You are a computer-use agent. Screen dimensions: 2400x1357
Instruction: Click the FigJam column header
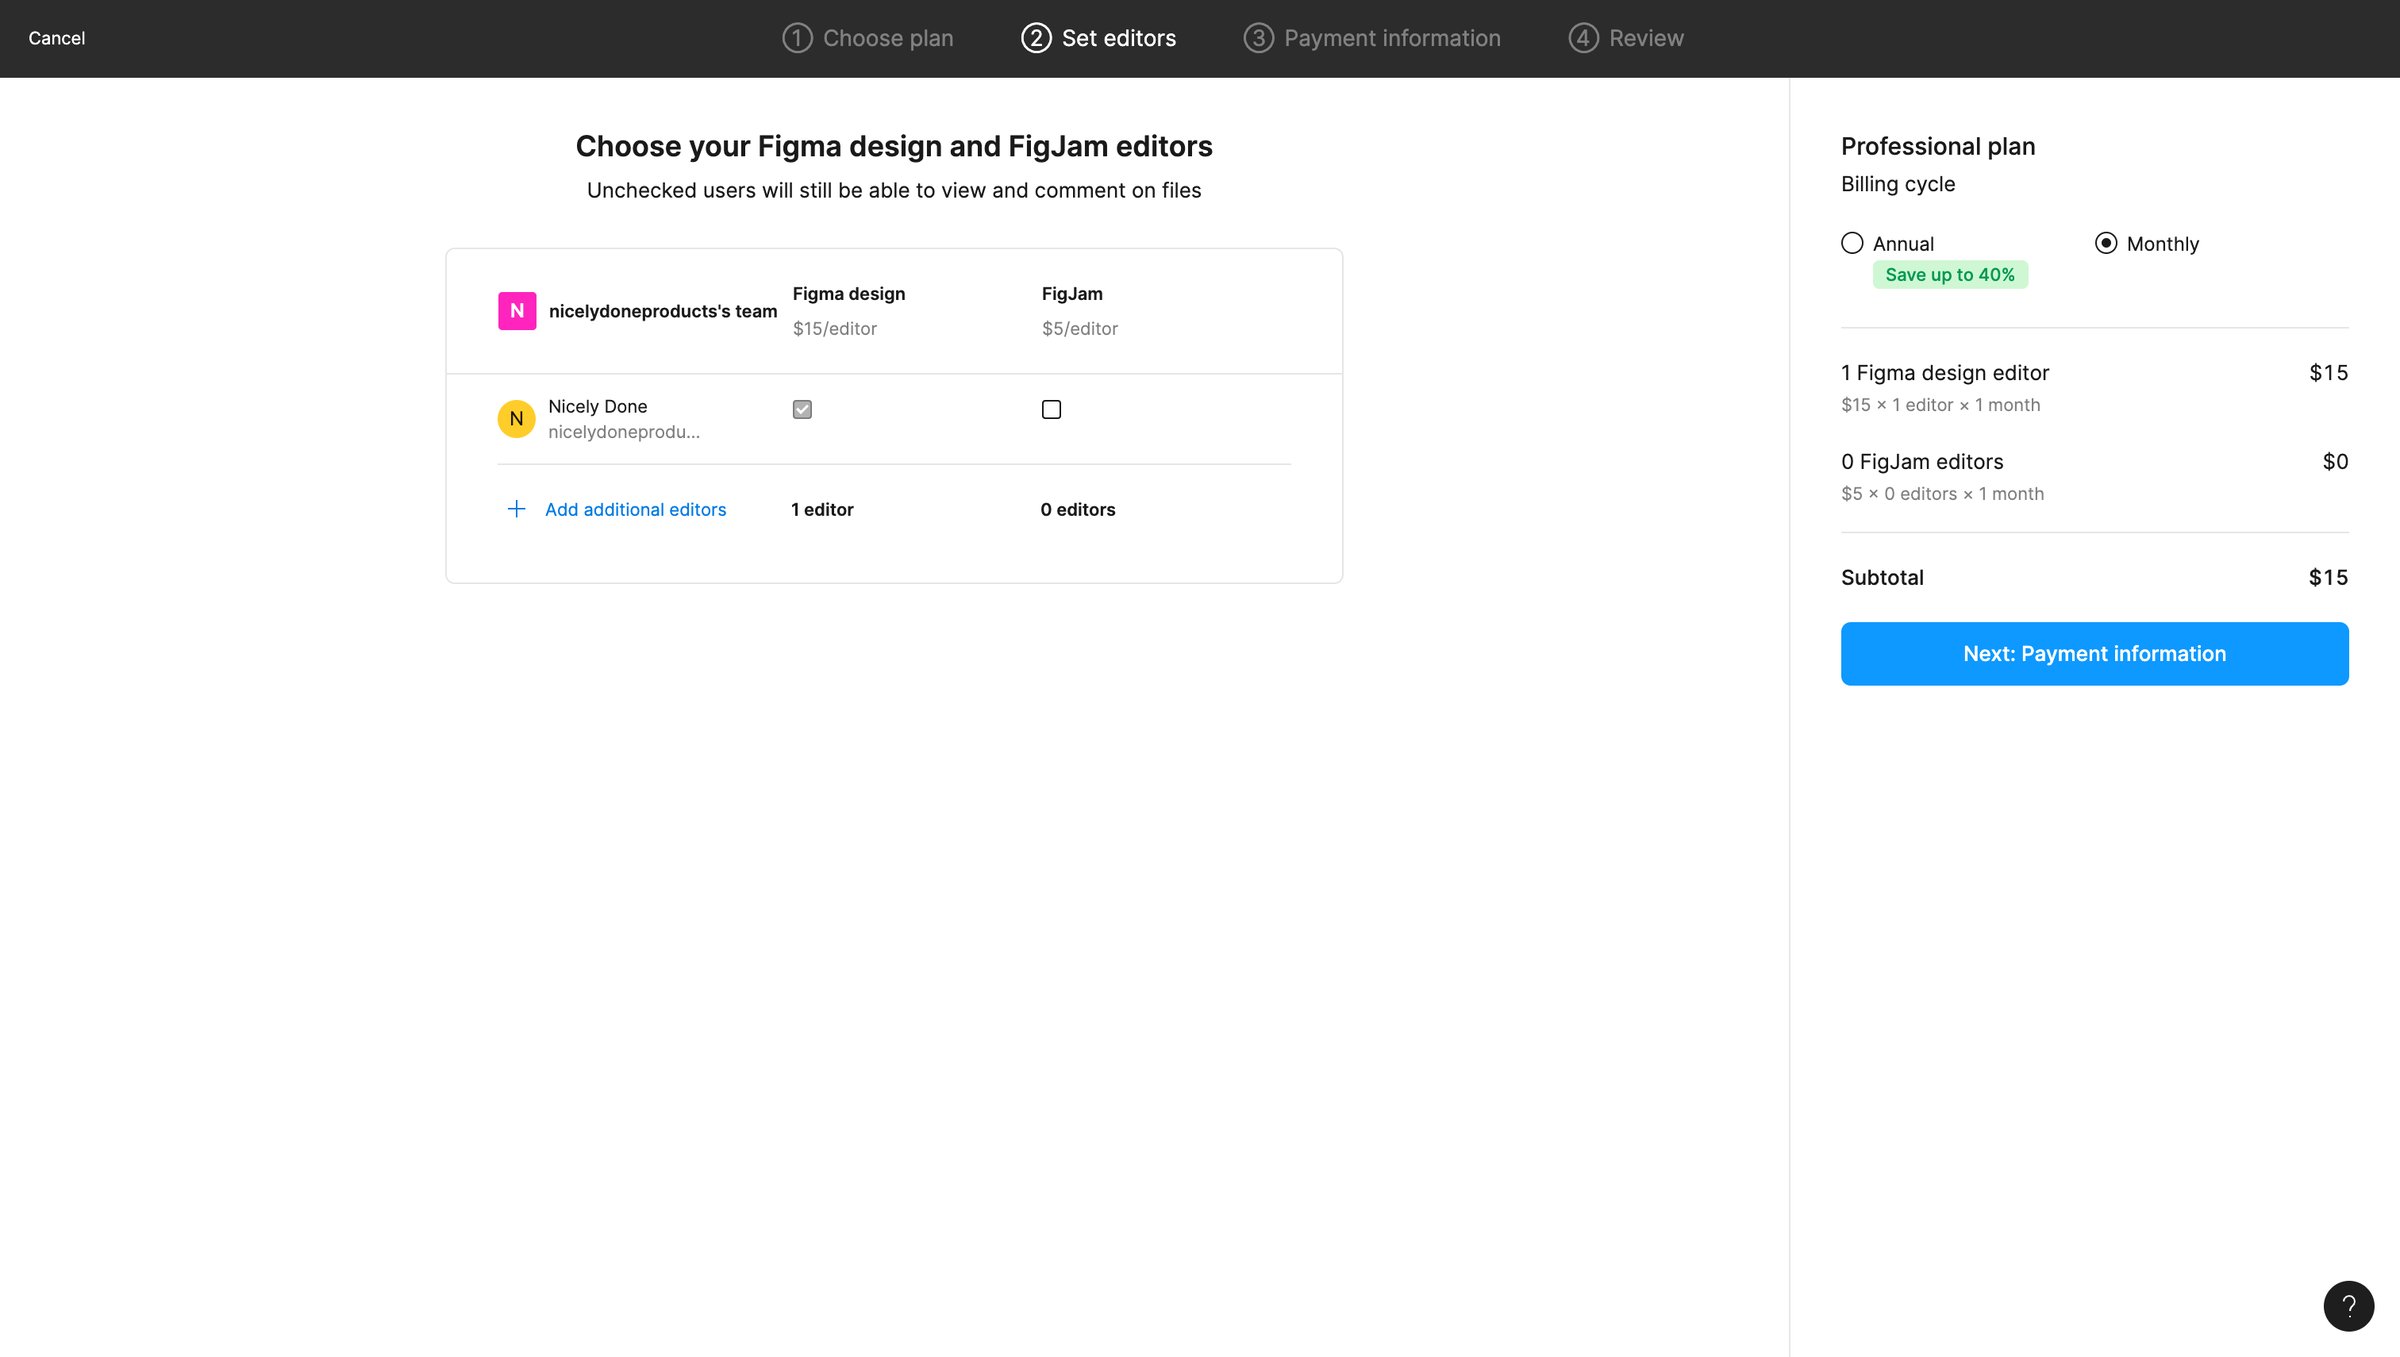point(1072,294)
